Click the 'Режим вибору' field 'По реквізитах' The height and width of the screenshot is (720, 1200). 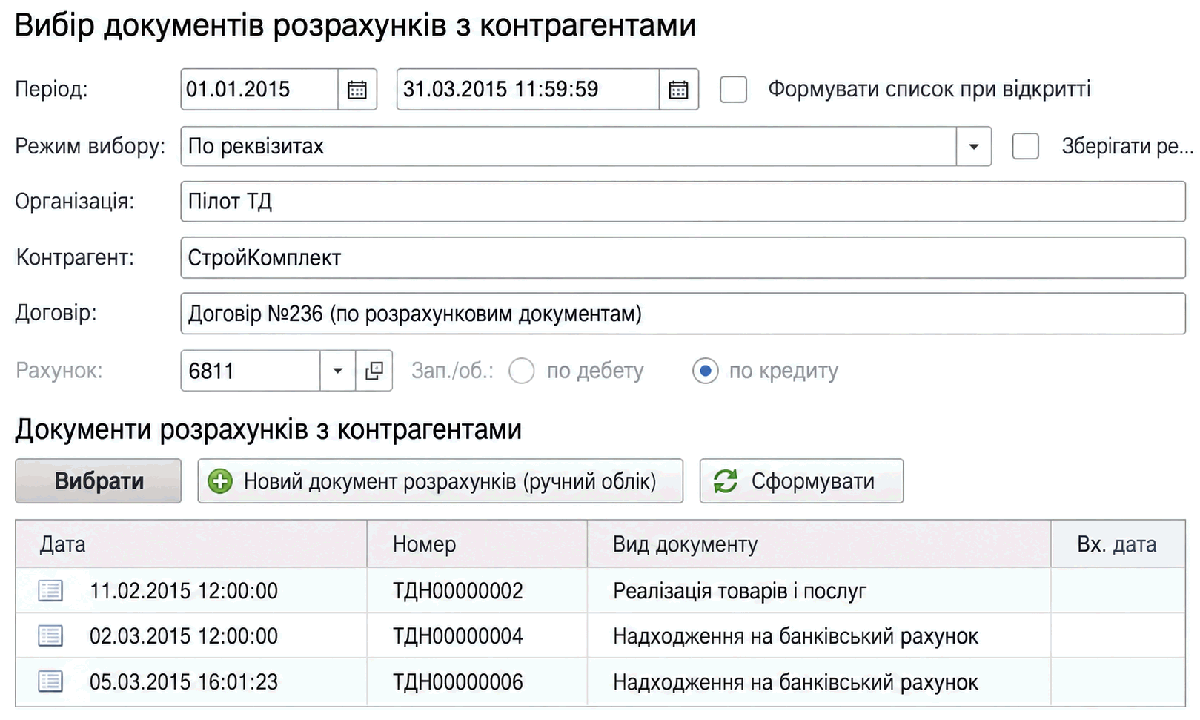[568, 147]
